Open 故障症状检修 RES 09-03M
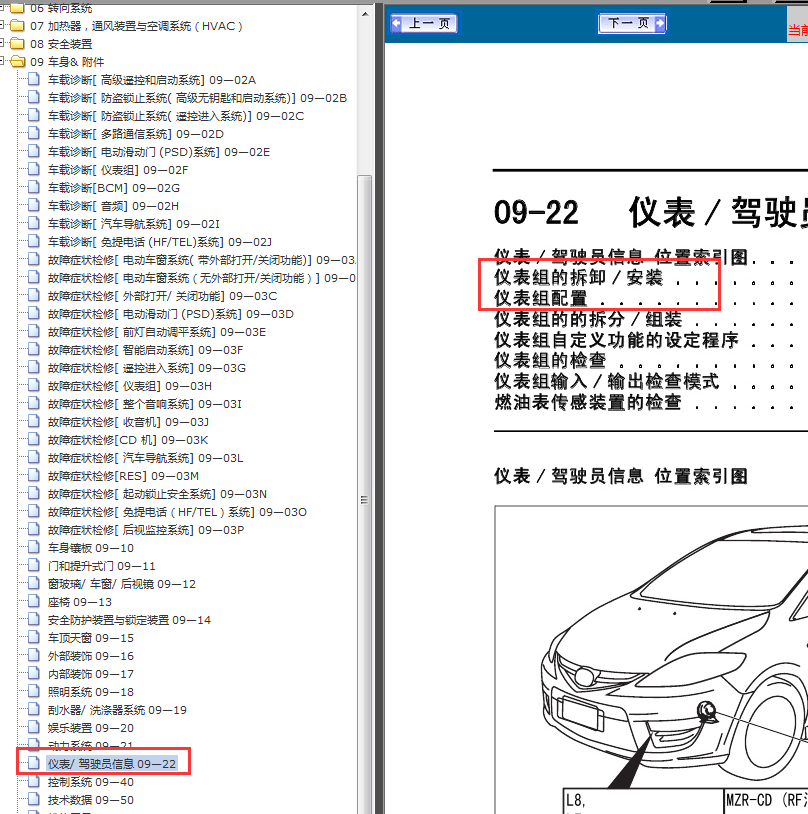Viewport: 808px width, 814px height. coord(124,476)
